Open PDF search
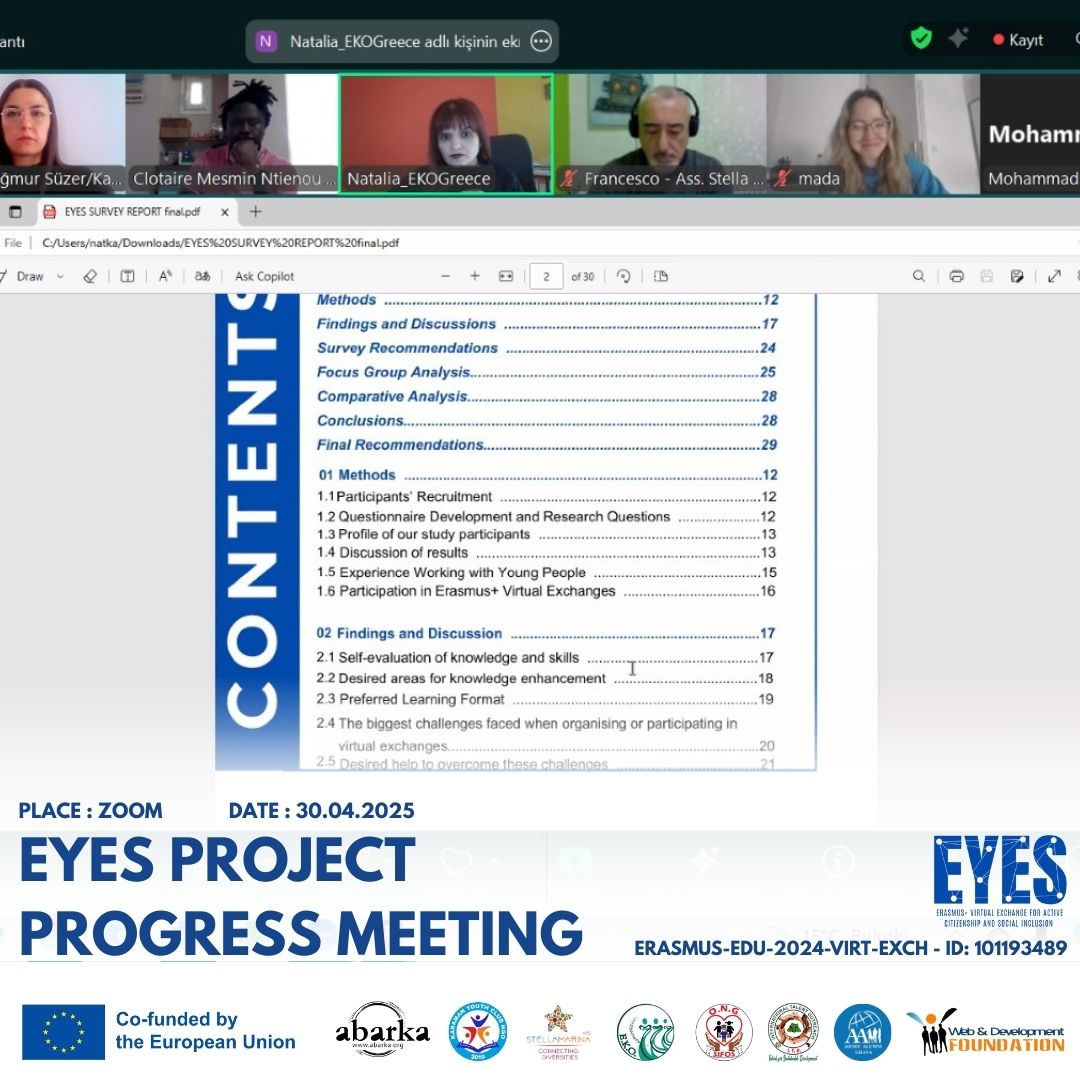The height and width of the screenshot is (1080, 1080). pyautogui.click(x=919, y=276)
